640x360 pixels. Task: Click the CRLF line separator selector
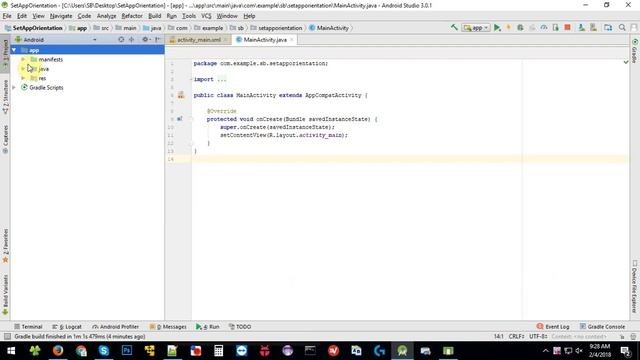pos(516,336)
